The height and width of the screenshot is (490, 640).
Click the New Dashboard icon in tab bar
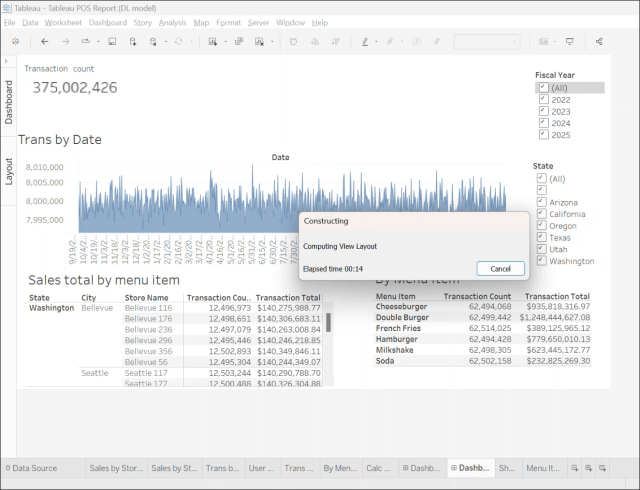[589, 468]
